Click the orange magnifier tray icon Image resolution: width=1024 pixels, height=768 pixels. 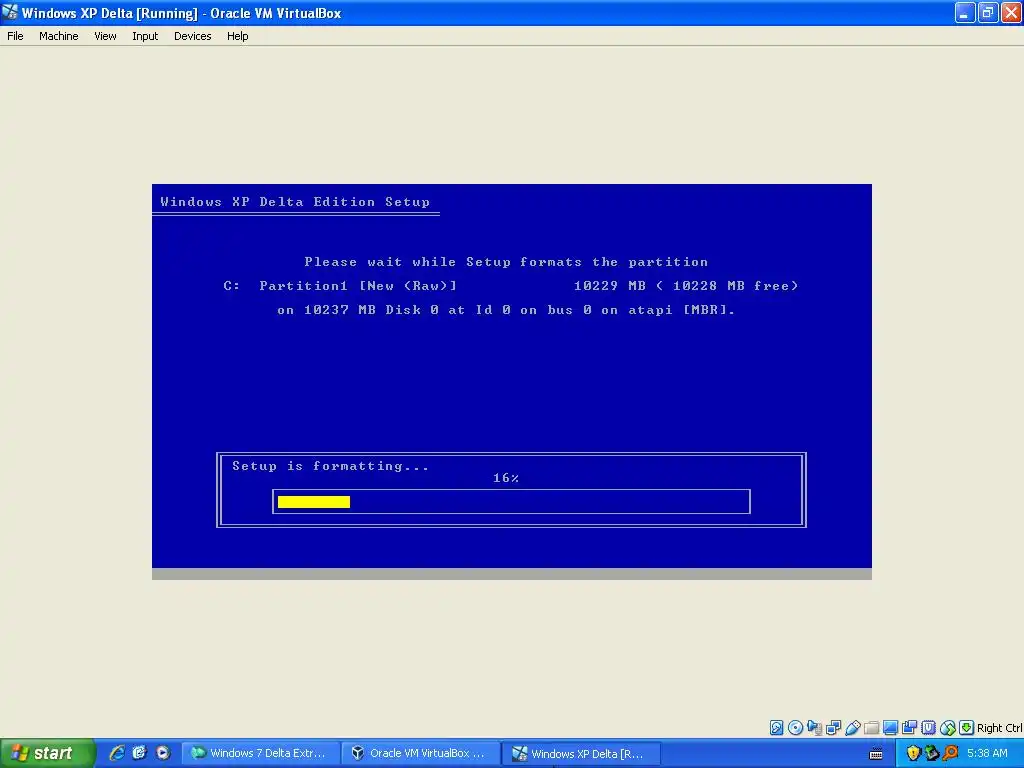951,753
